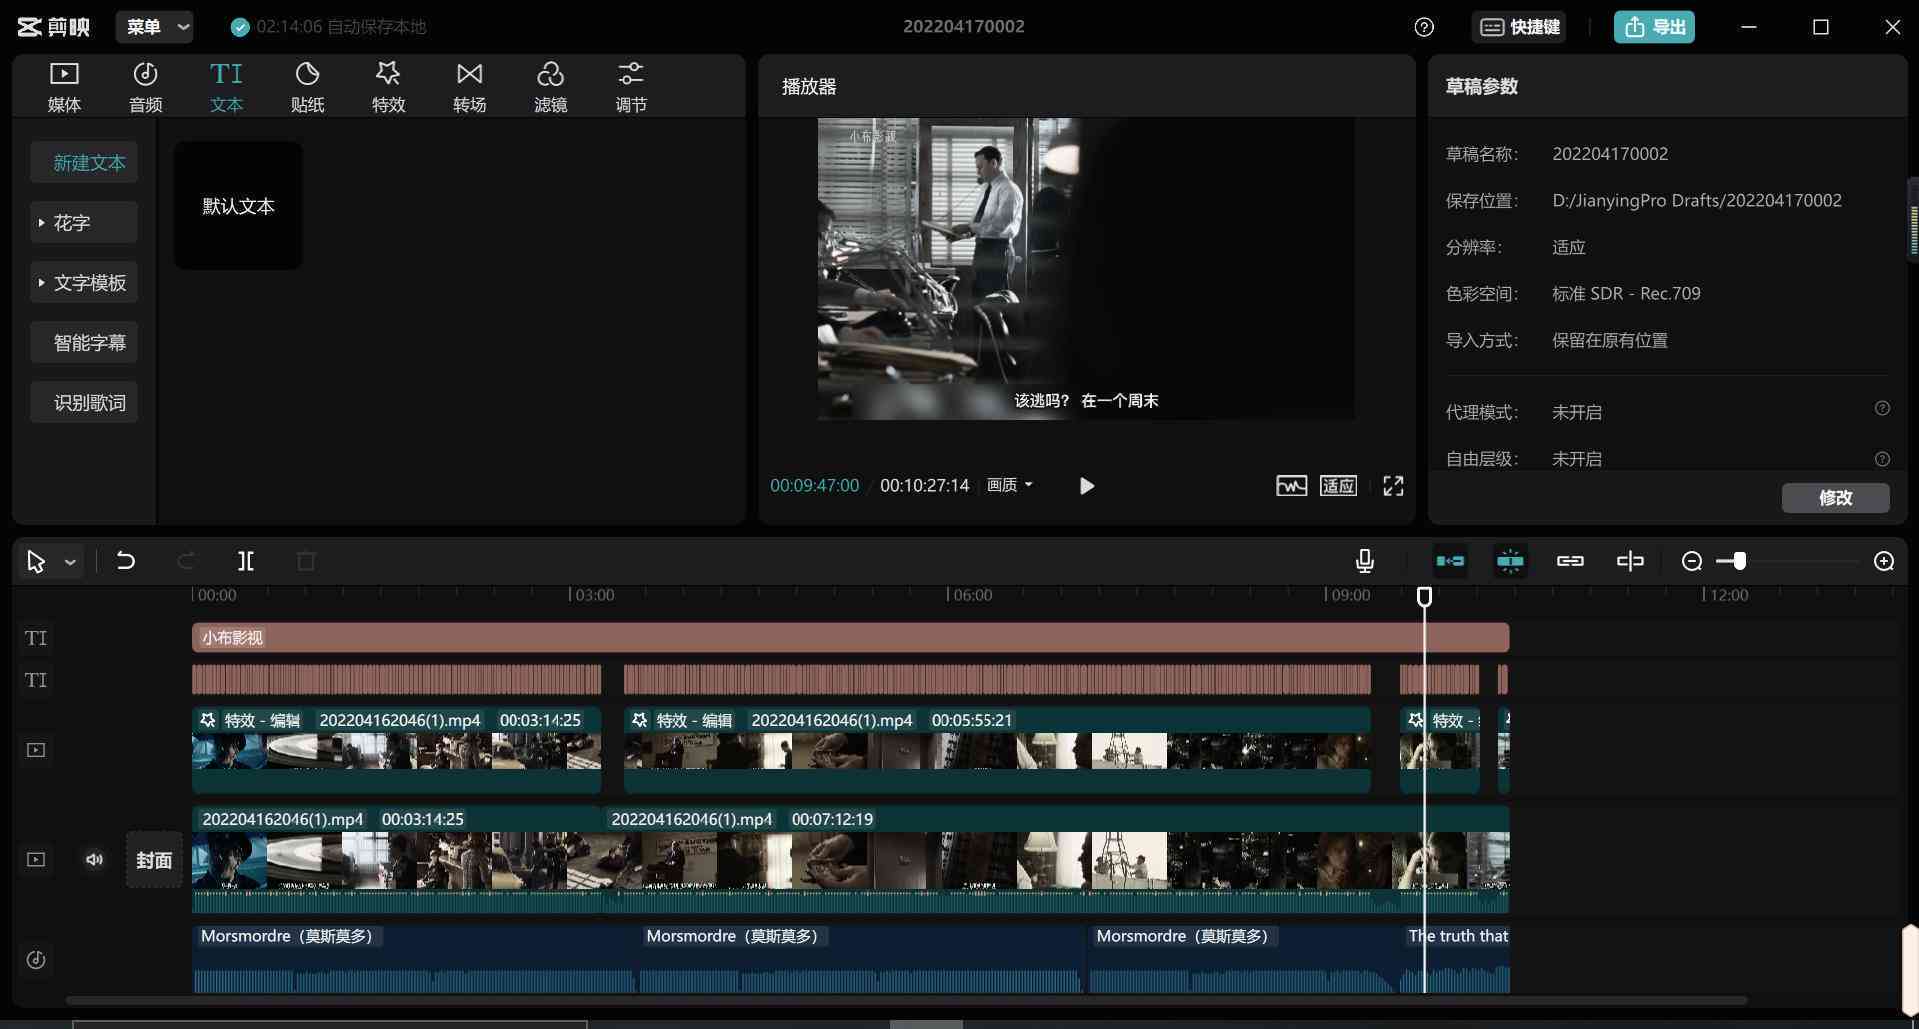Open the 快捷键 shortcuts button
1919x1029 pixels.
(x=1520, y=27)
